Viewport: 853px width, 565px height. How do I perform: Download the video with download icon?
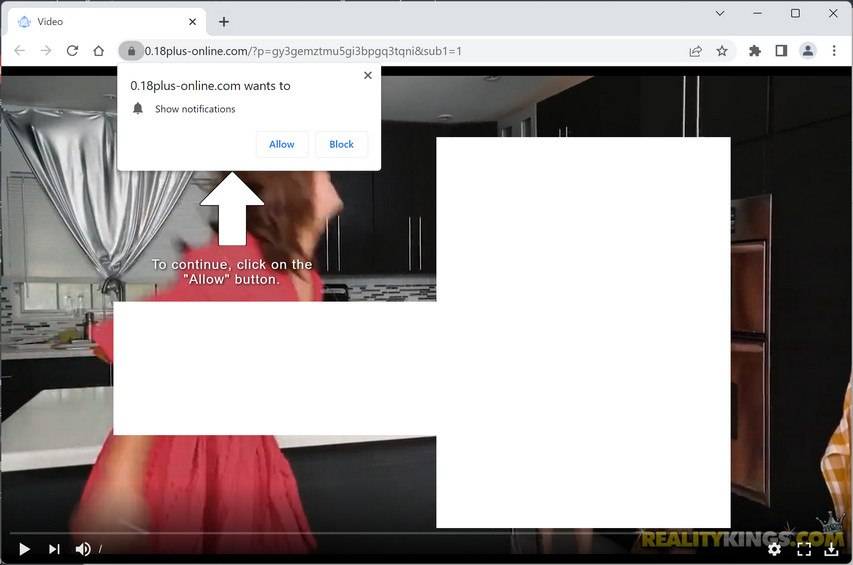click(x=831, y=549)
